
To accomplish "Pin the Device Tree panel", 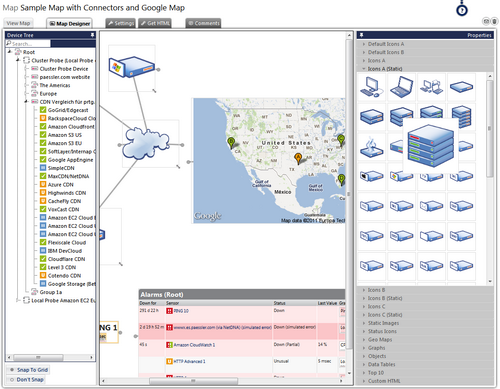I will tap(92, 35).
